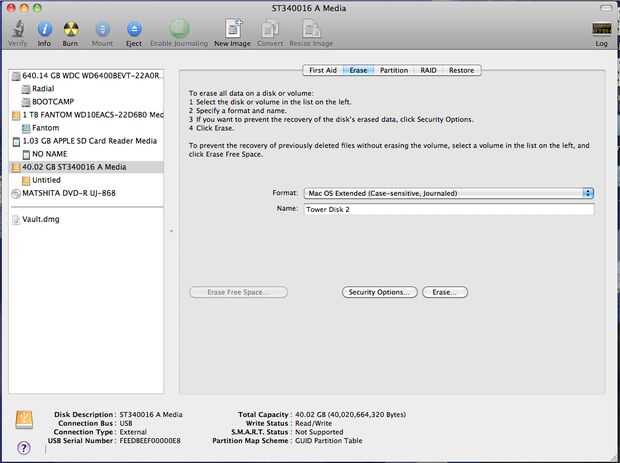Click the large disk icon beside Disk Description

tap(24, 420)
